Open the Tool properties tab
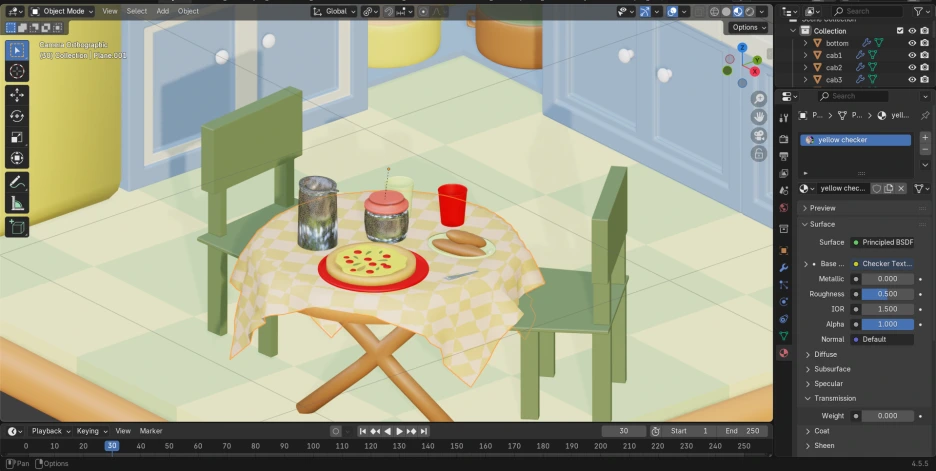 click(784, 118)
